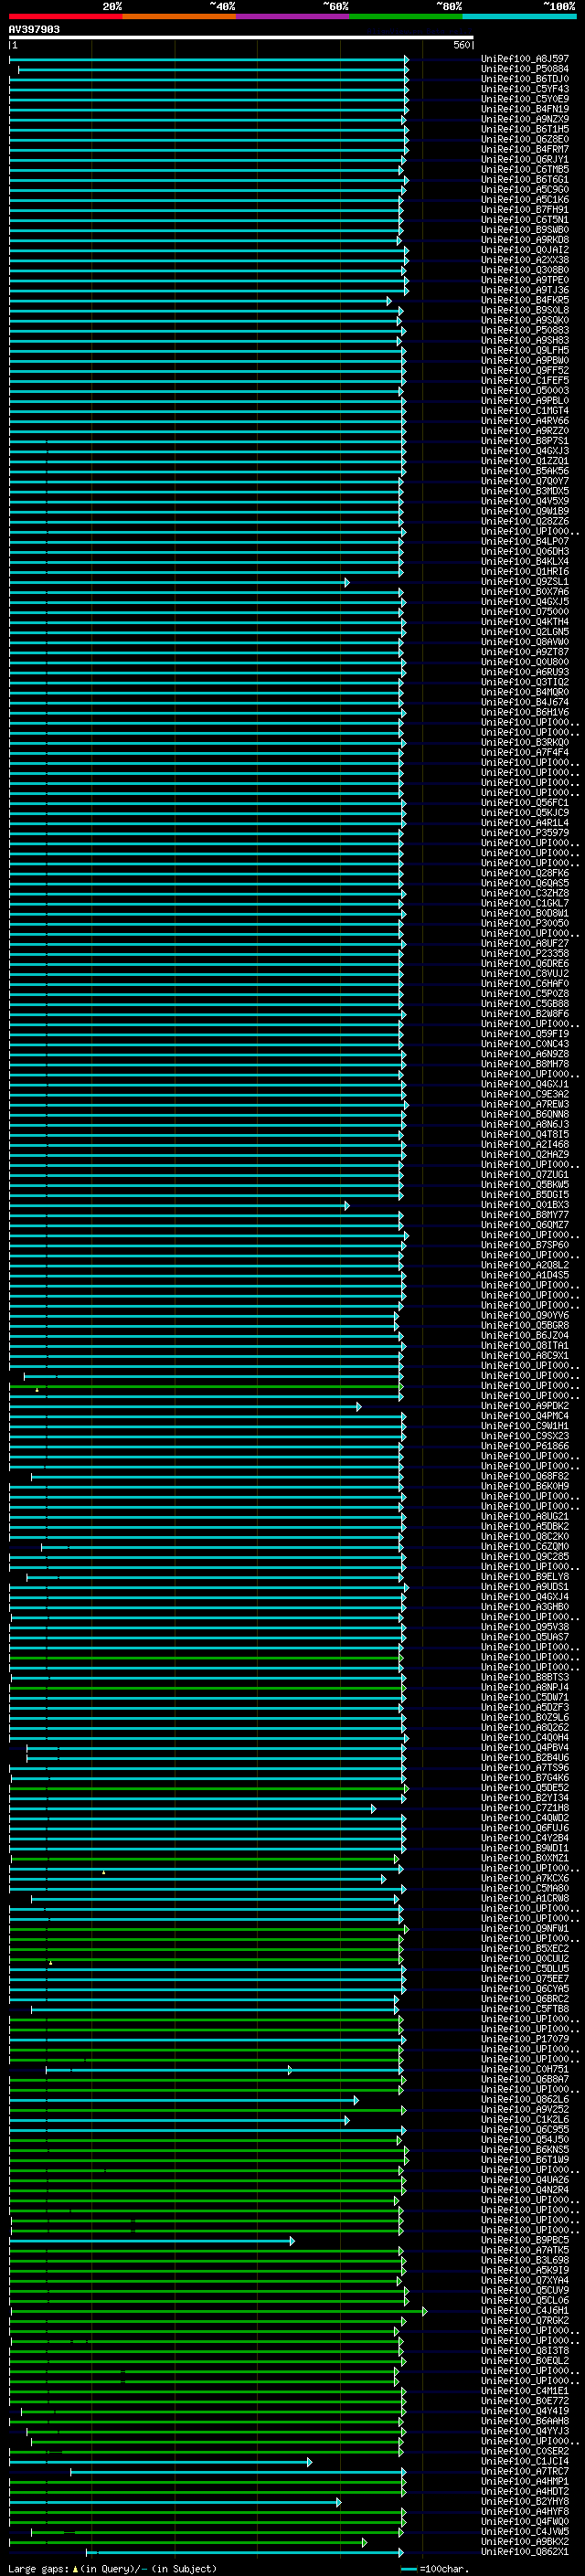Click the query end position 560
585x2576 pixels.
463,45
